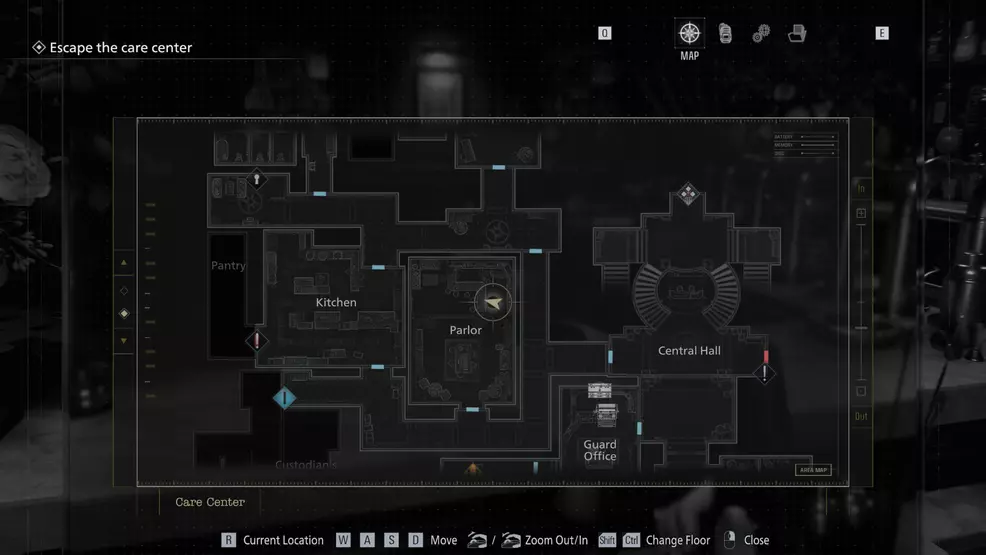Select the blue diamond objective marker

pos(284,398)
